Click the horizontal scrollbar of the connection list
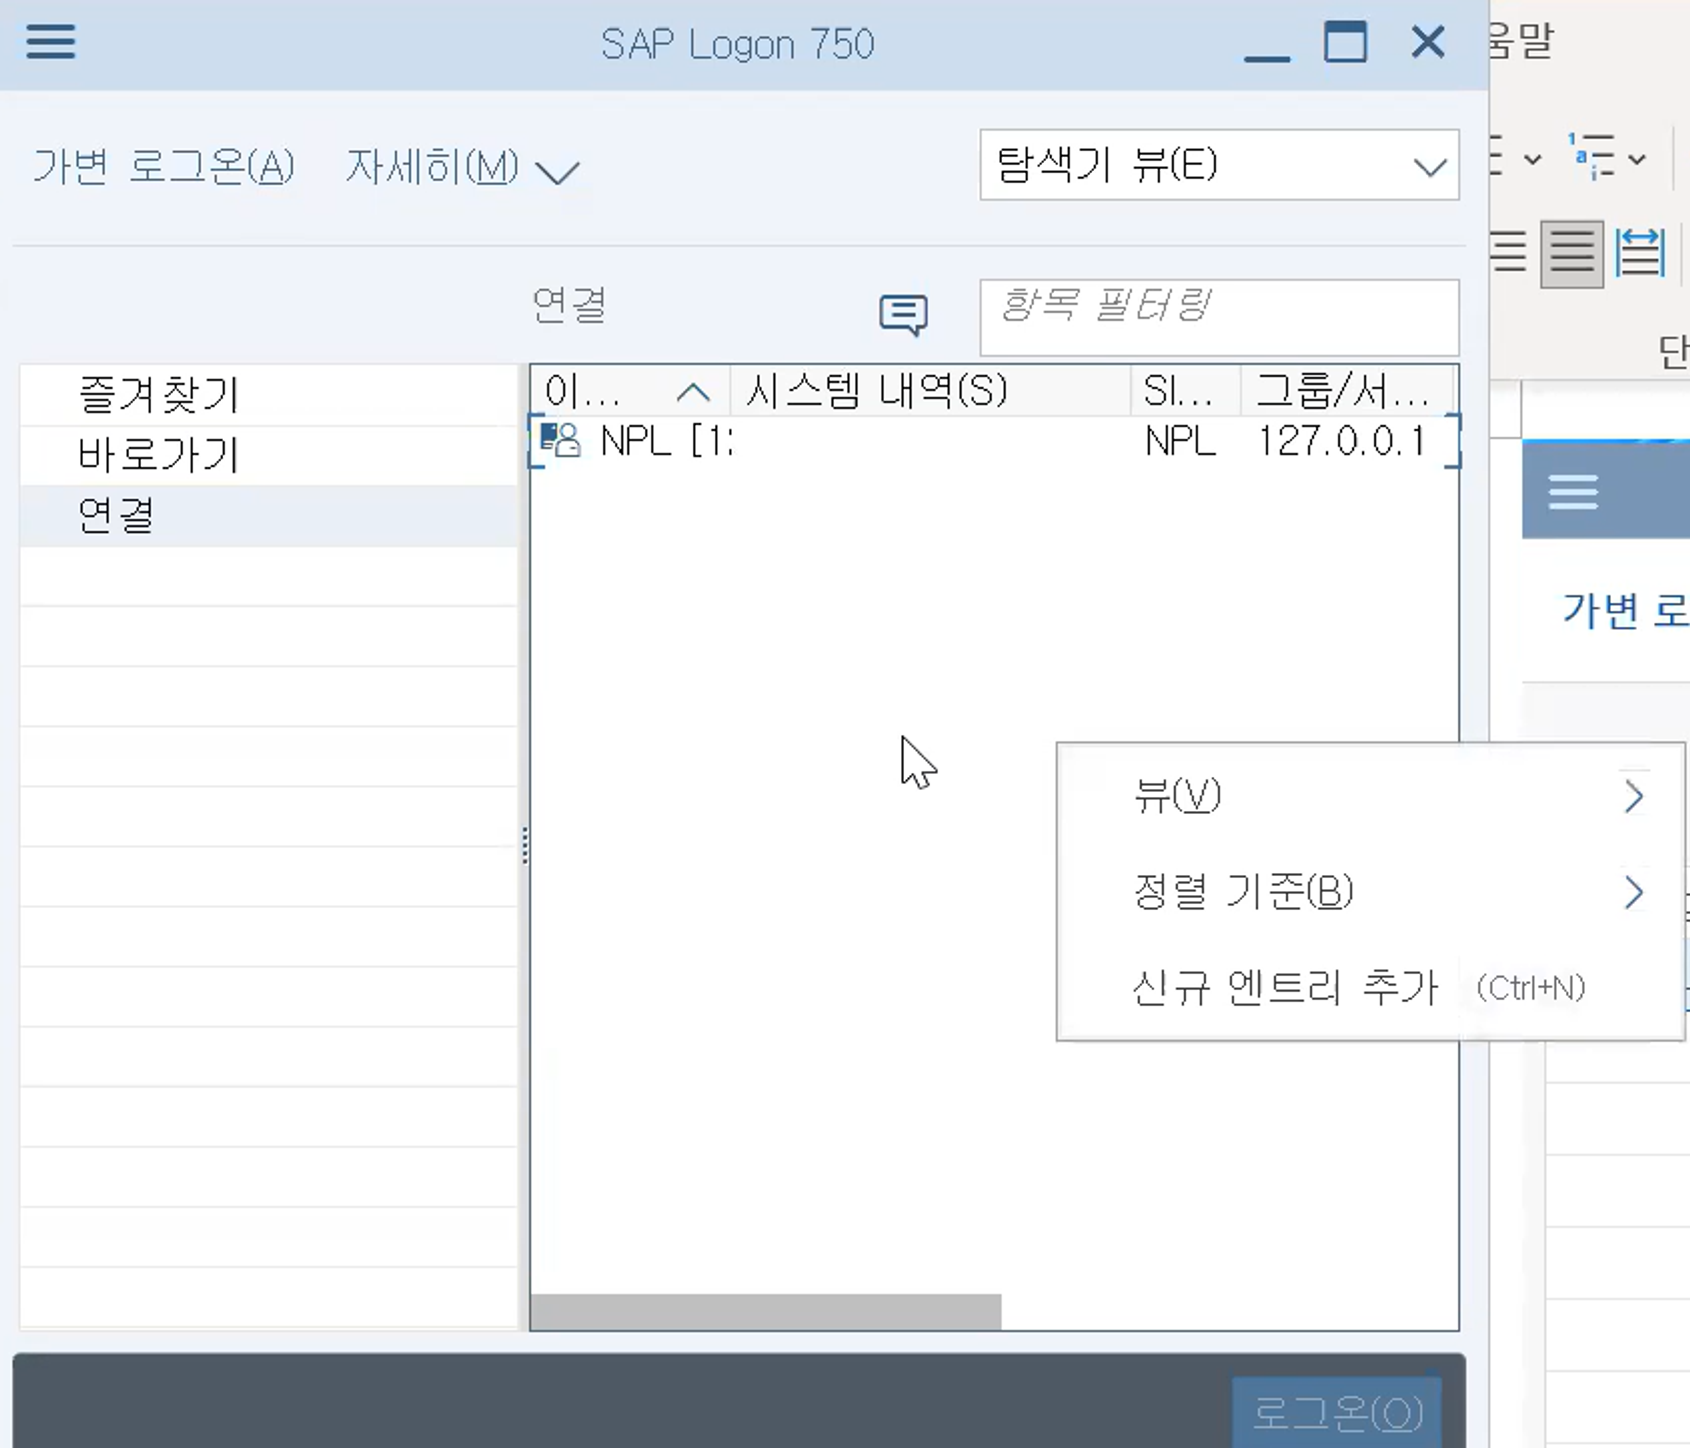 coord(766,1312)
